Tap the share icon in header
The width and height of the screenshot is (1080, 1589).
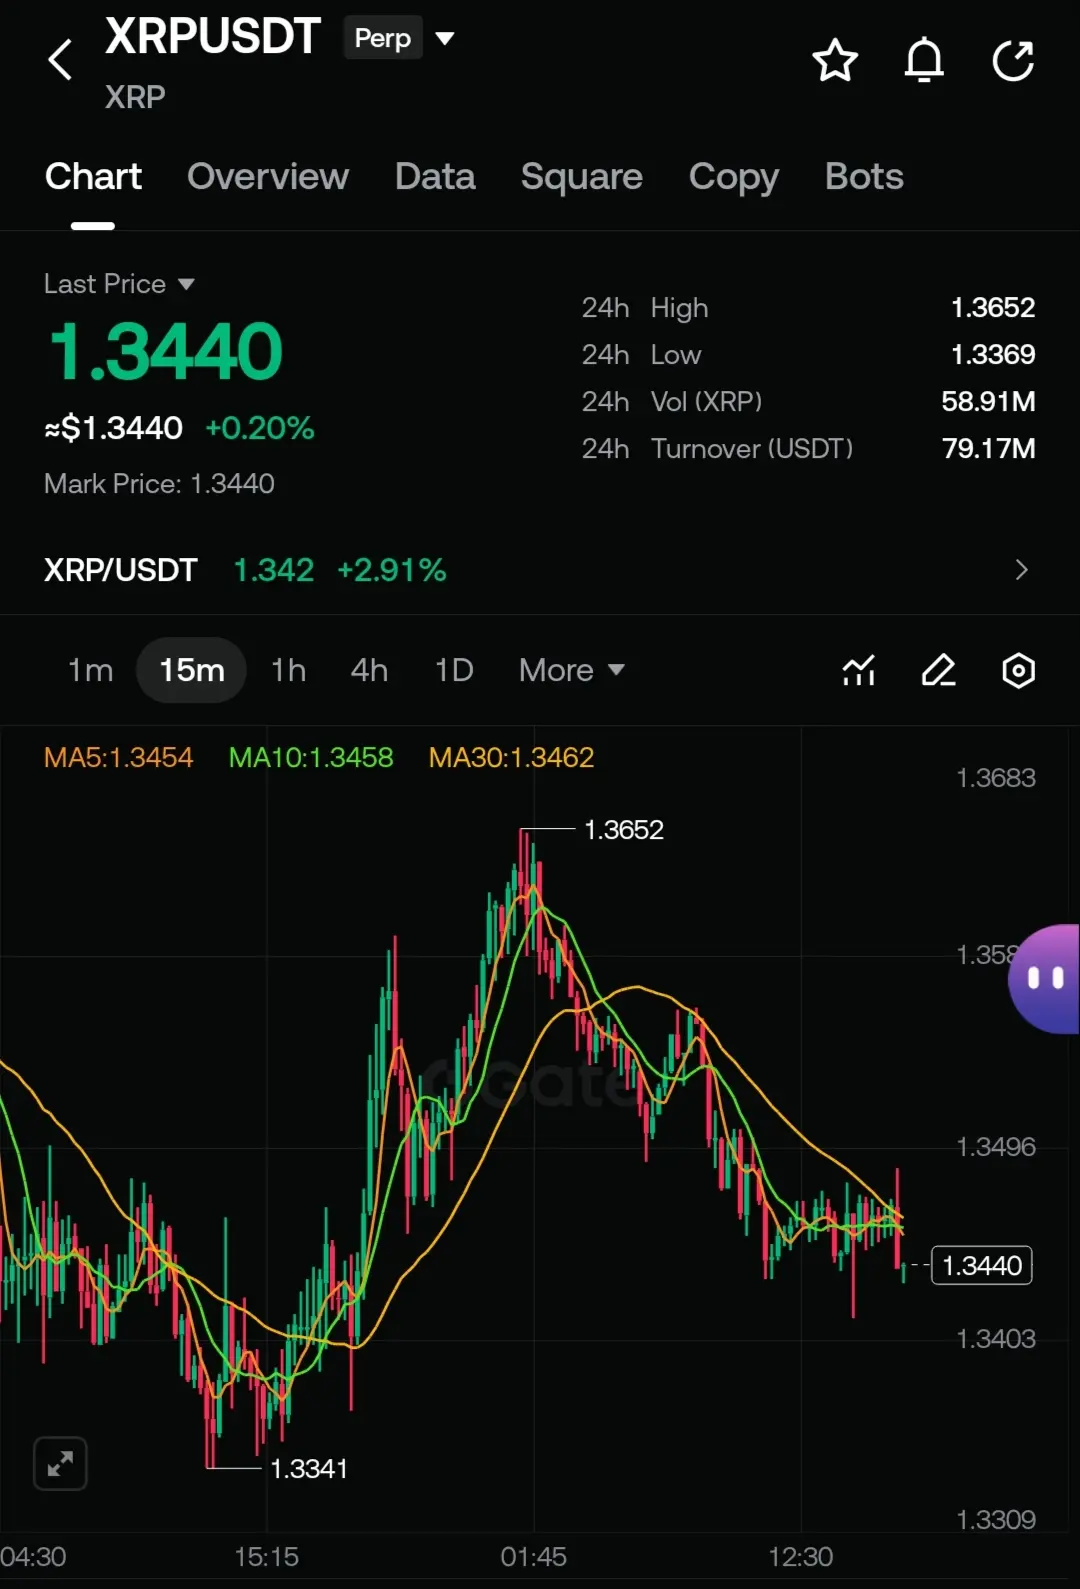[x=1013, y=61]
